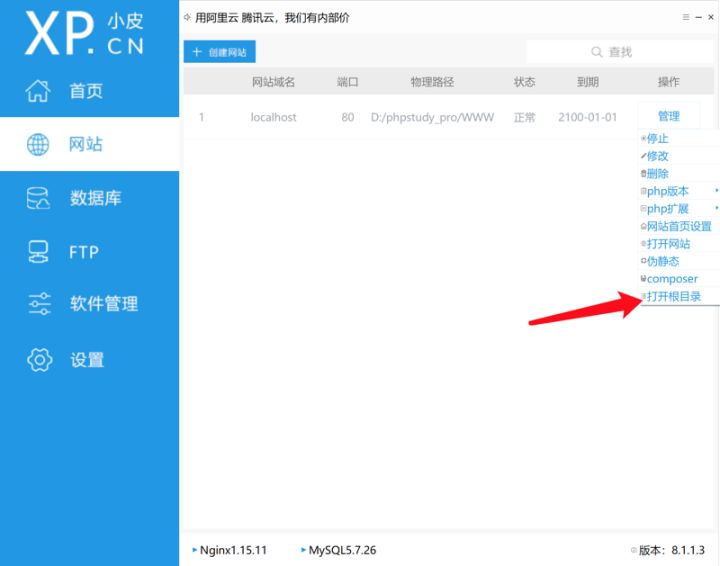The width and height of the screenshot is (720, 566).
Task: Click the Nginx1.15.11 status indicator
Action: [232, 550]
